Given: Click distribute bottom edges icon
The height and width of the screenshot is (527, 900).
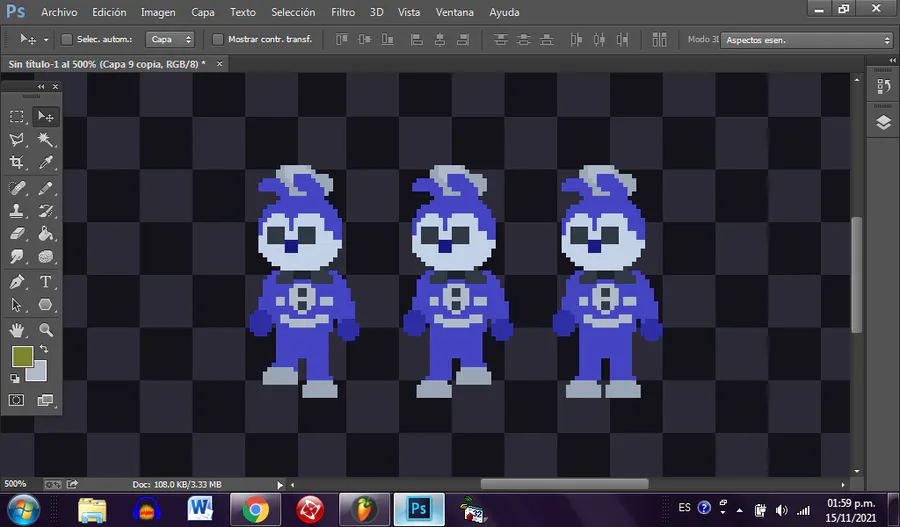Looking at the screenshot, I should (546, 40).
